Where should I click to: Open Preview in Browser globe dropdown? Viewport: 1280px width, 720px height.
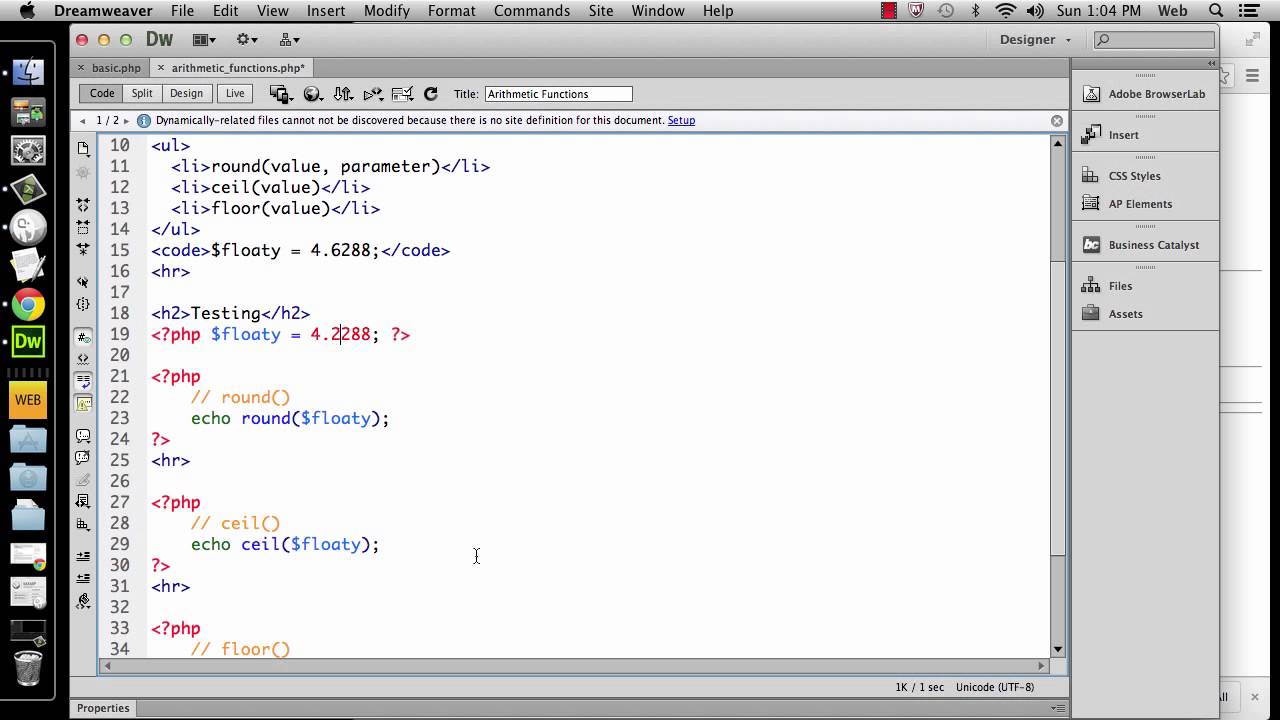click(x=313, y=94)
